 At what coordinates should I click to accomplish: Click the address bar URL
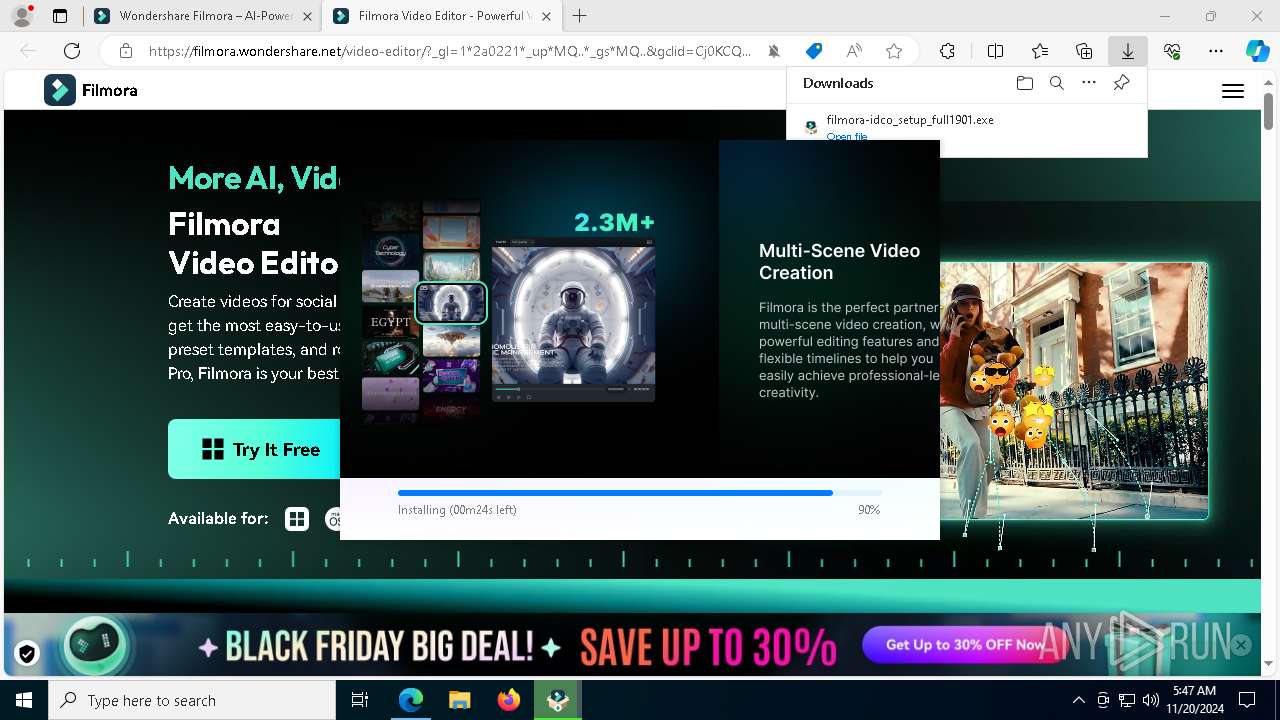pos(450,51)
